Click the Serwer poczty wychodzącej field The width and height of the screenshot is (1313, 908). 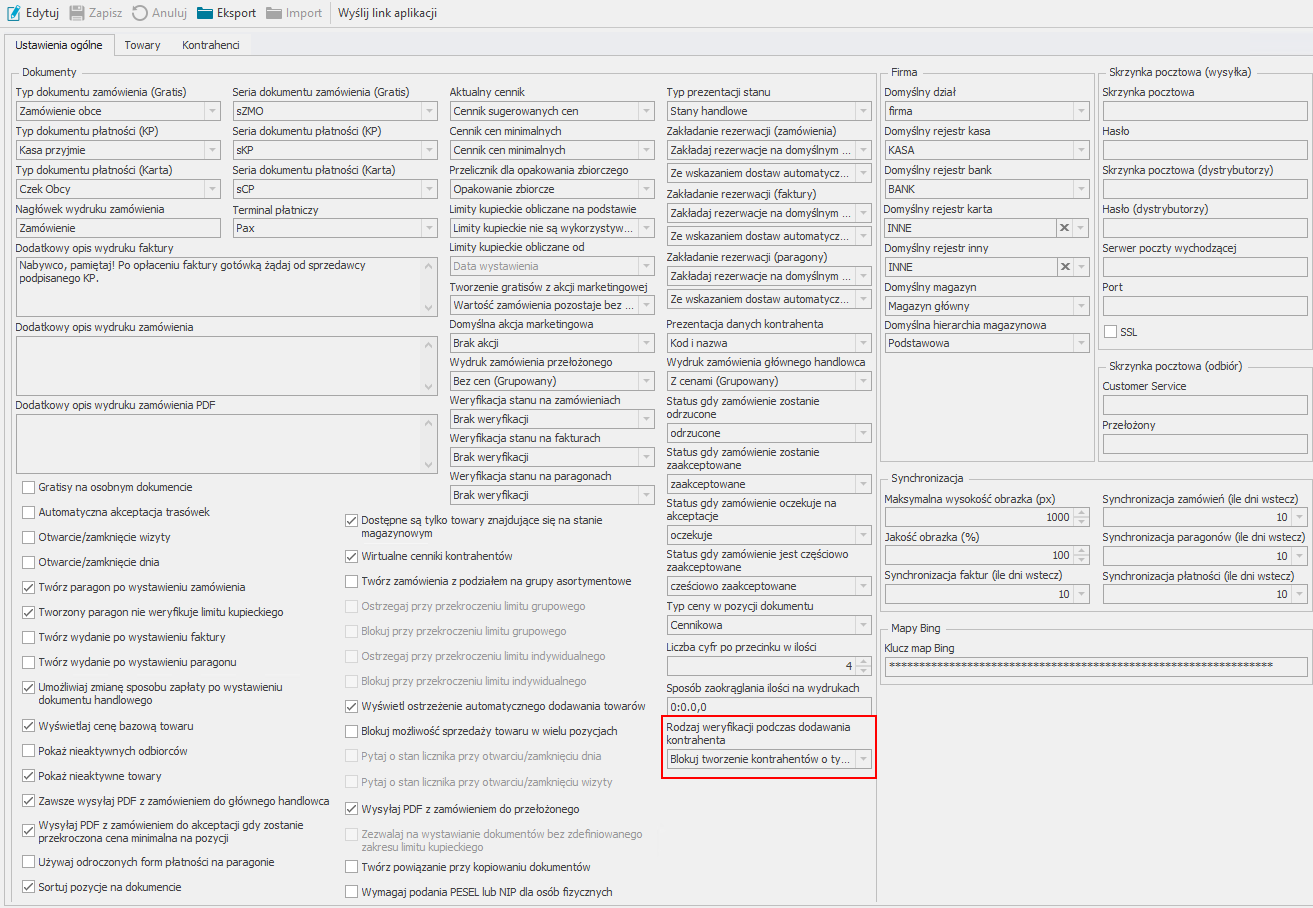pos(1204,267)
